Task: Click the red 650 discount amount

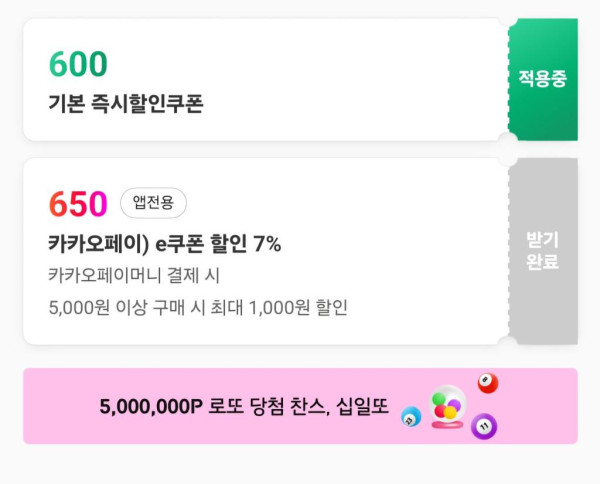Action: click(77, 204)
